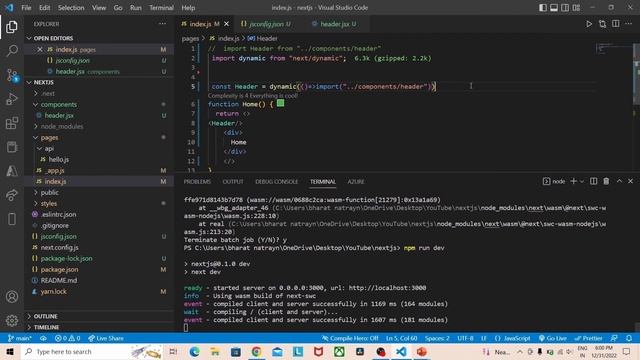Open the Search view in activity bar

pyautogui.click(x=12, y=51)
